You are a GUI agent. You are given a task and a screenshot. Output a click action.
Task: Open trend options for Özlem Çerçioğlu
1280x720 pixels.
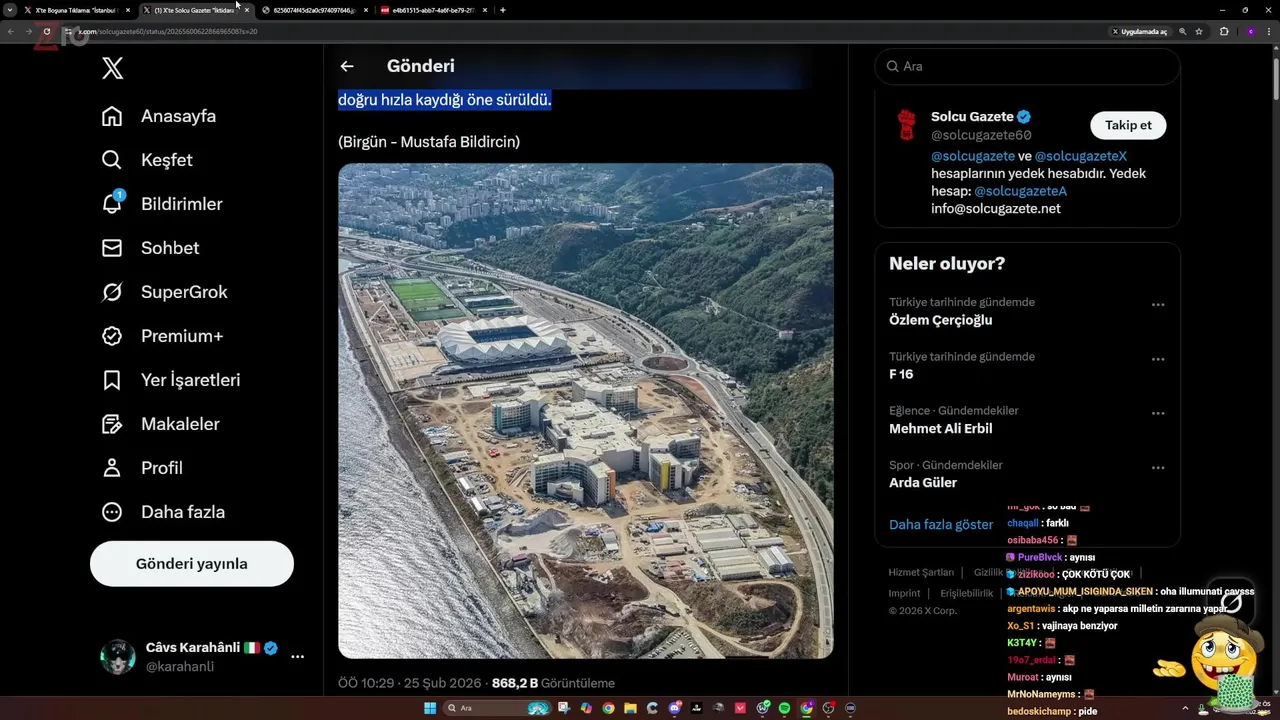point(1158,305)
